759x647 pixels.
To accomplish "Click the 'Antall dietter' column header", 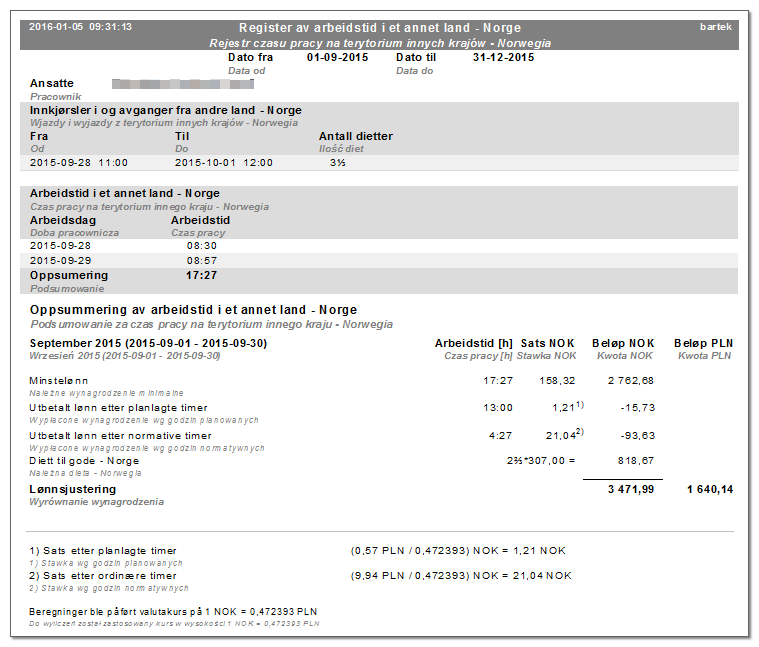I will pos(356,136).
